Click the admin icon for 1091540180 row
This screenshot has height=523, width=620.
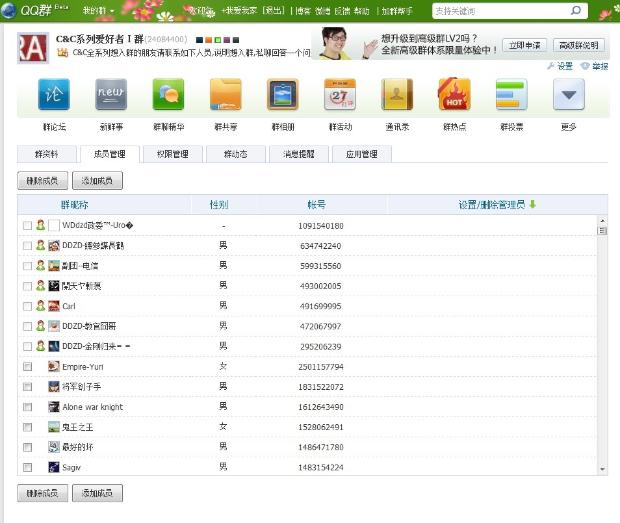pyautogui.click(x=40, y=225)
